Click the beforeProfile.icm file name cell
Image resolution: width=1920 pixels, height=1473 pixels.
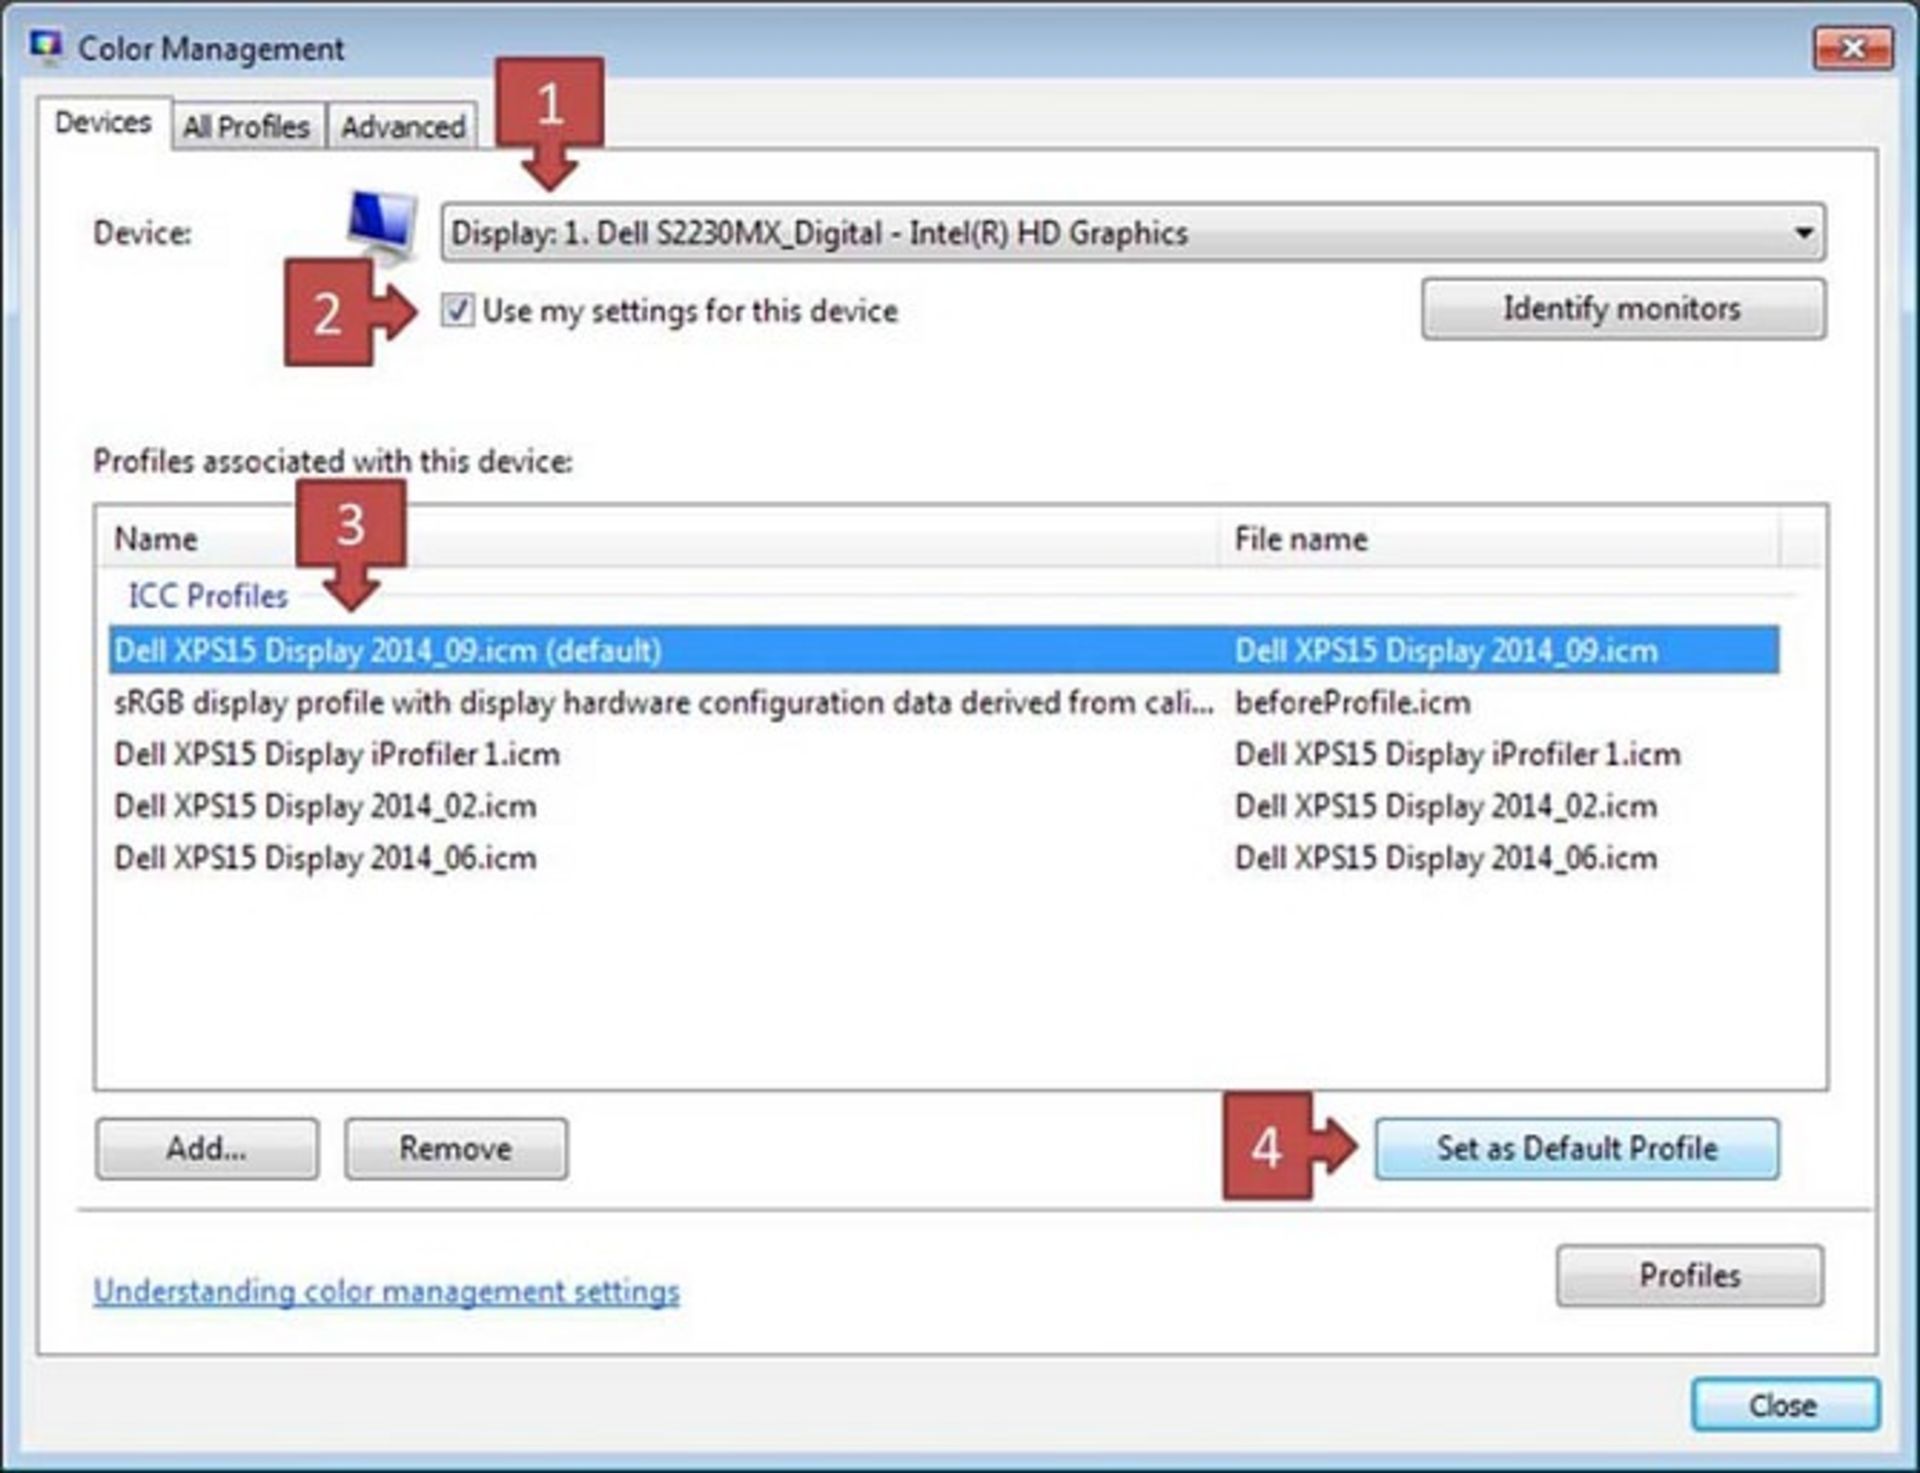tap(1353, 703)
